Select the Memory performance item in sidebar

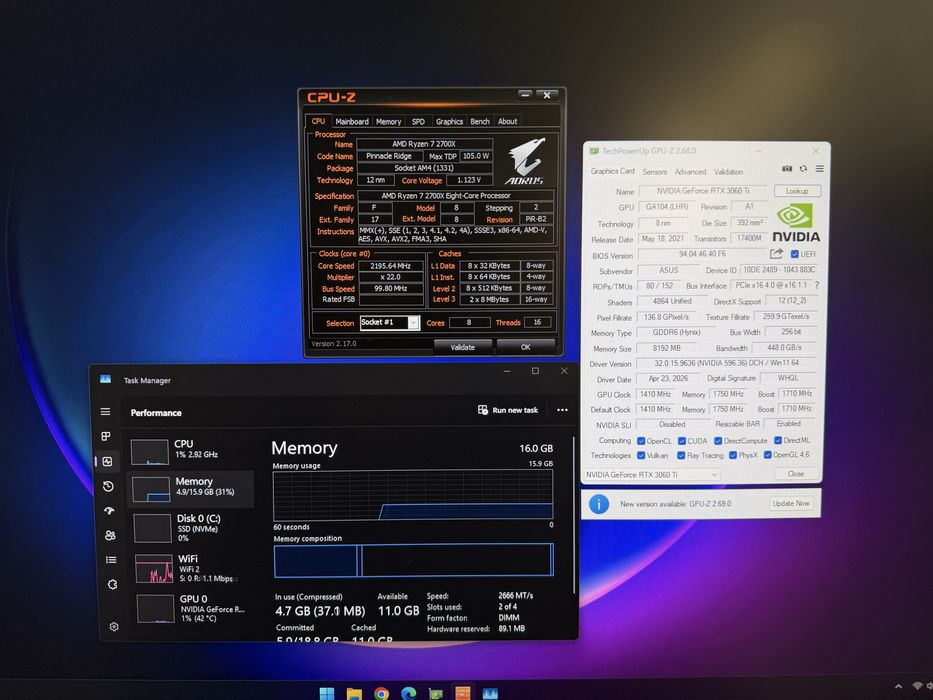click(x=190, y=489)
